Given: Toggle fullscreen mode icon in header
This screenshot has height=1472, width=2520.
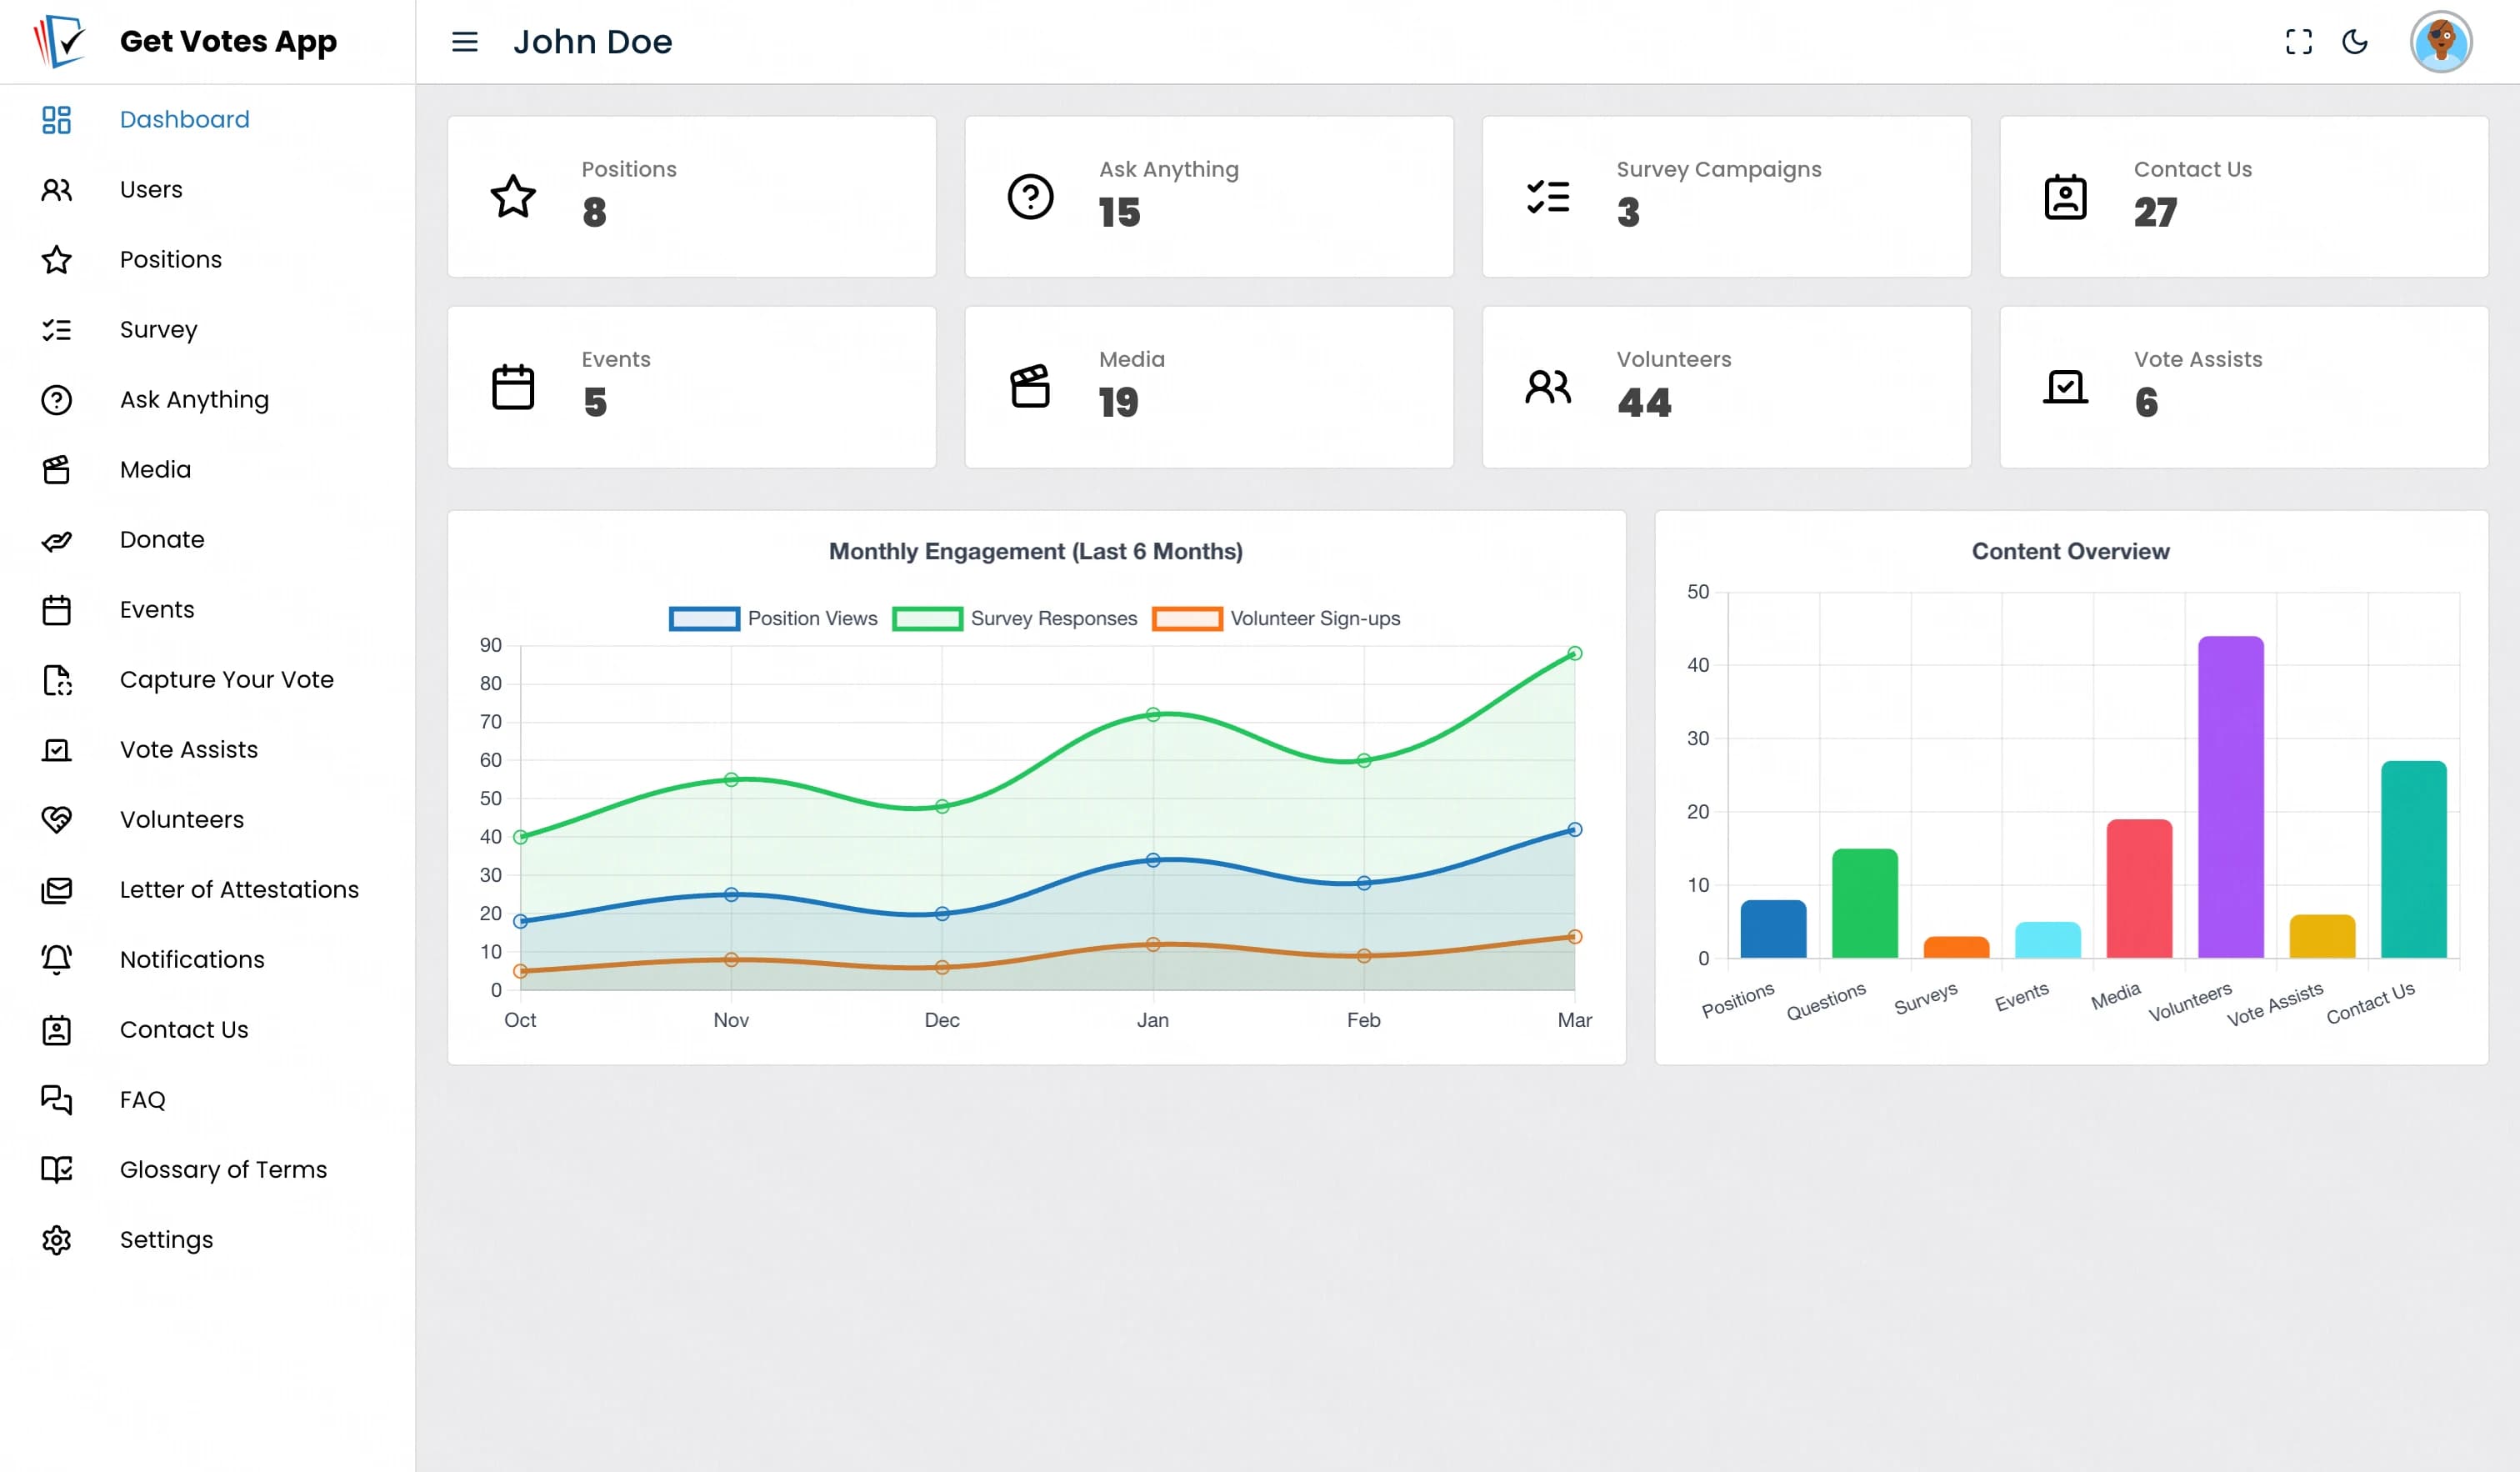Looking at the screenshot, I should pos(2299,42).
